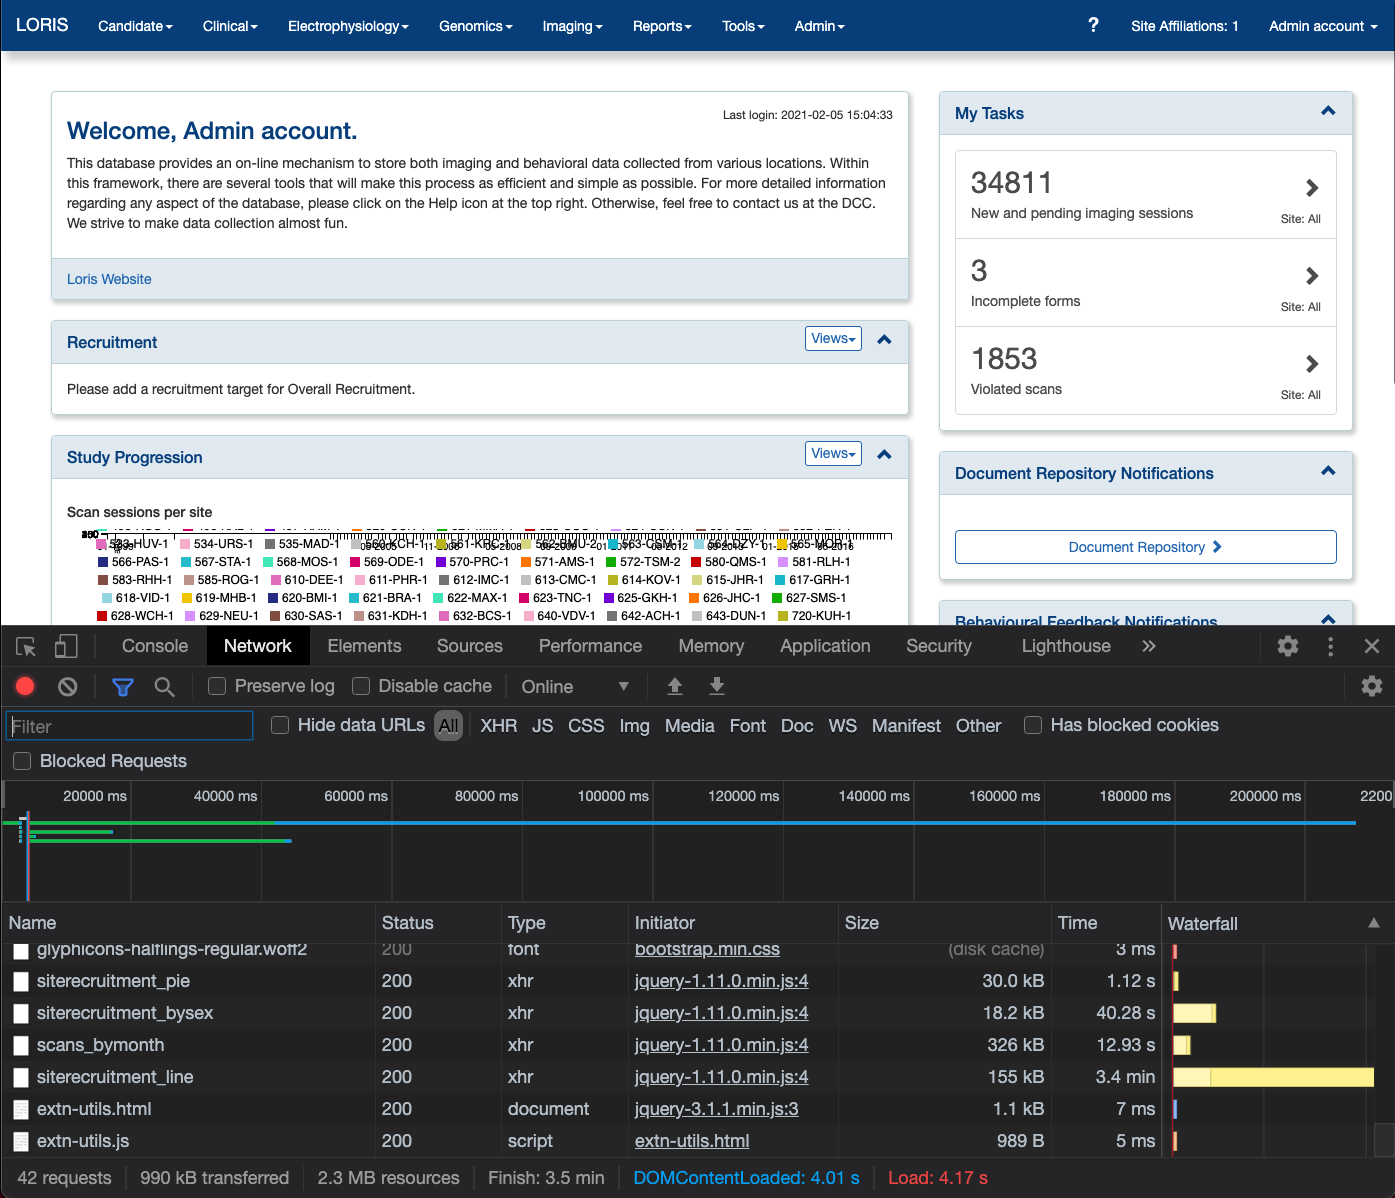Select siterecruitment_line request row
This screenshot has width=1395, height=1198.
click(688, 1077)
